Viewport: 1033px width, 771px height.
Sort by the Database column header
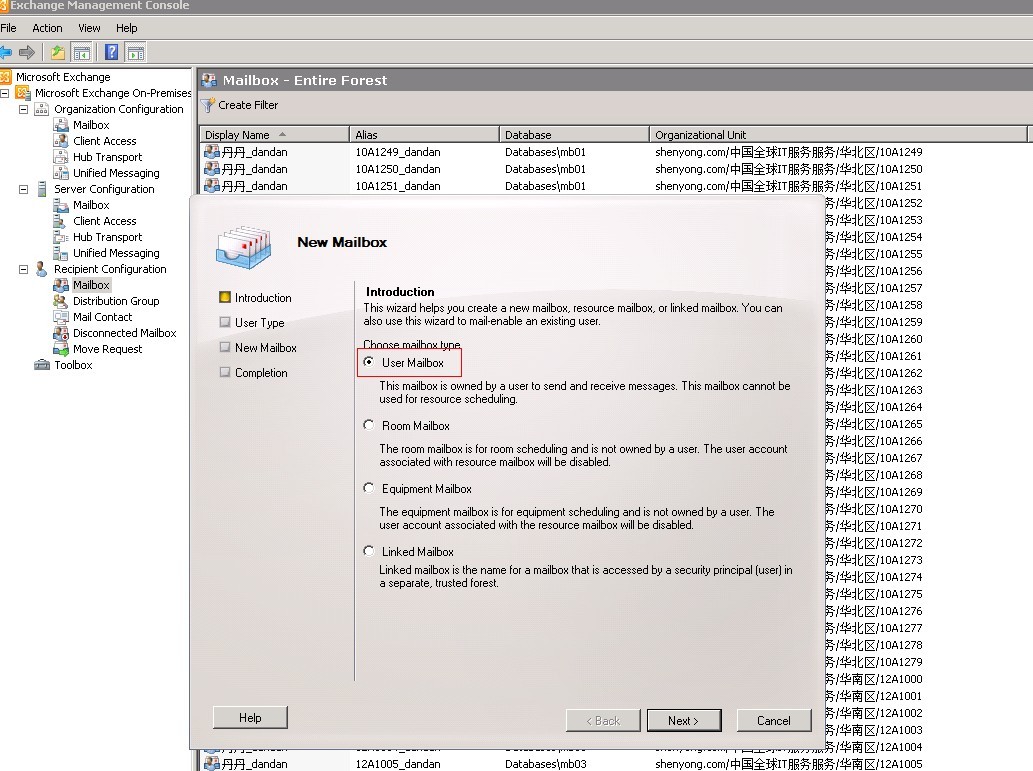tap(574, 134)
